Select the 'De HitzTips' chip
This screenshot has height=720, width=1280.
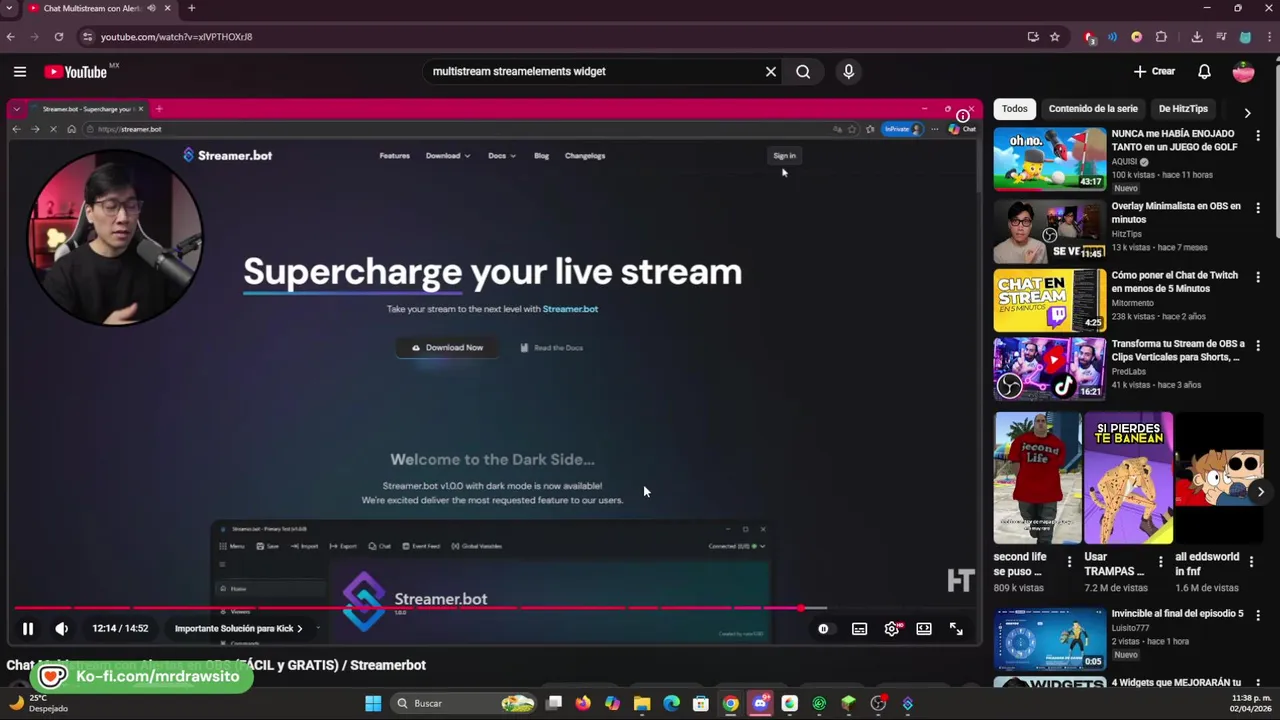(x=1183, y=108)
